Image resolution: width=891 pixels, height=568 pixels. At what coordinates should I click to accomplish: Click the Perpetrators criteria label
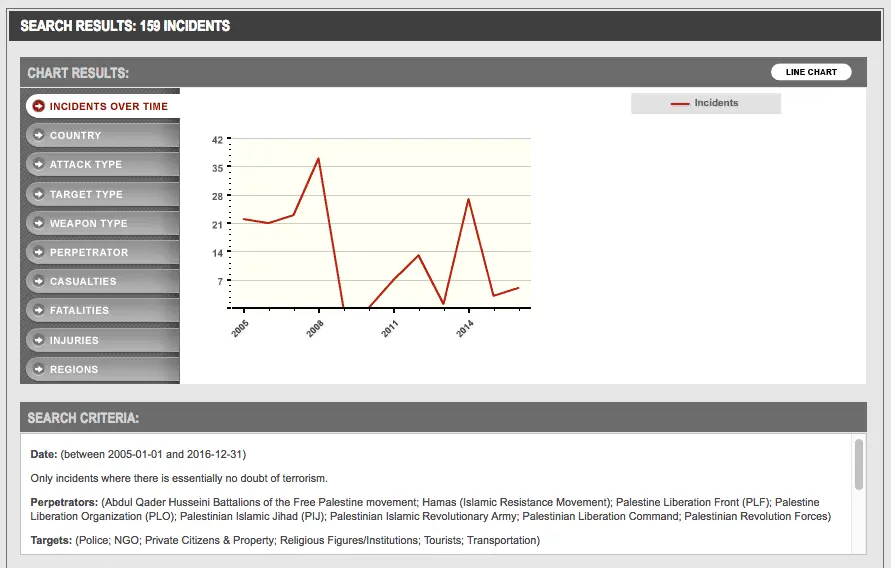pos(64,502)
